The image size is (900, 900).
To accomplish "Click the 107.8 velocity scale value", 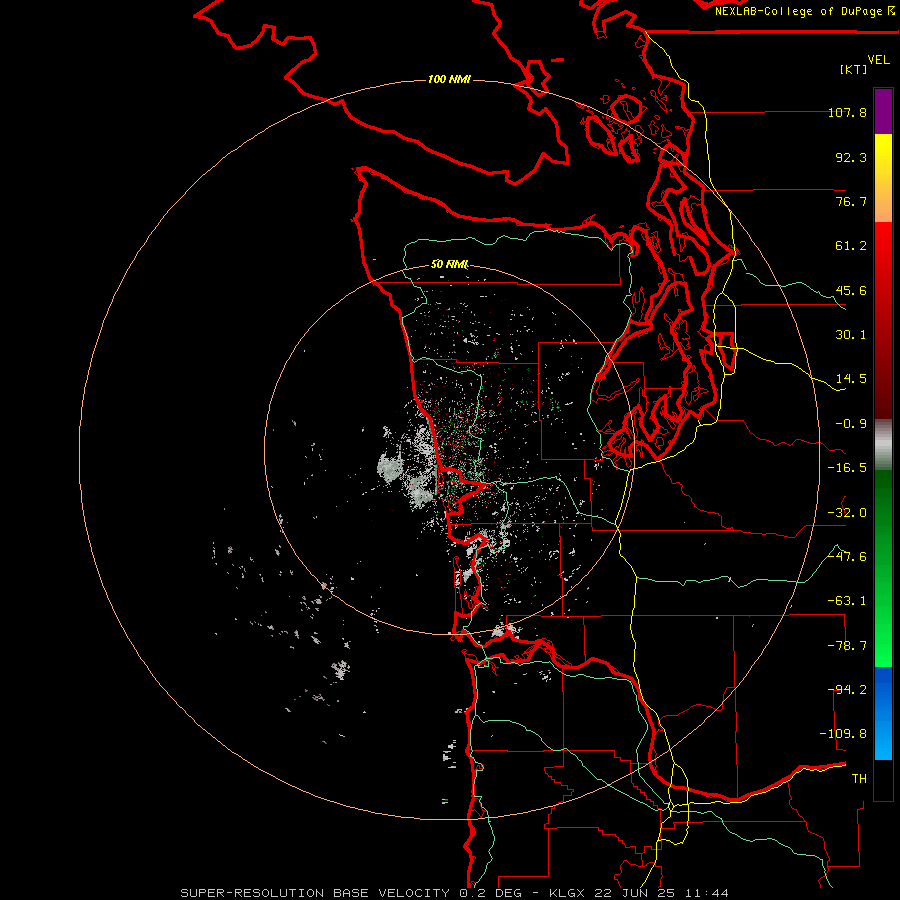I will click(847, 112).
